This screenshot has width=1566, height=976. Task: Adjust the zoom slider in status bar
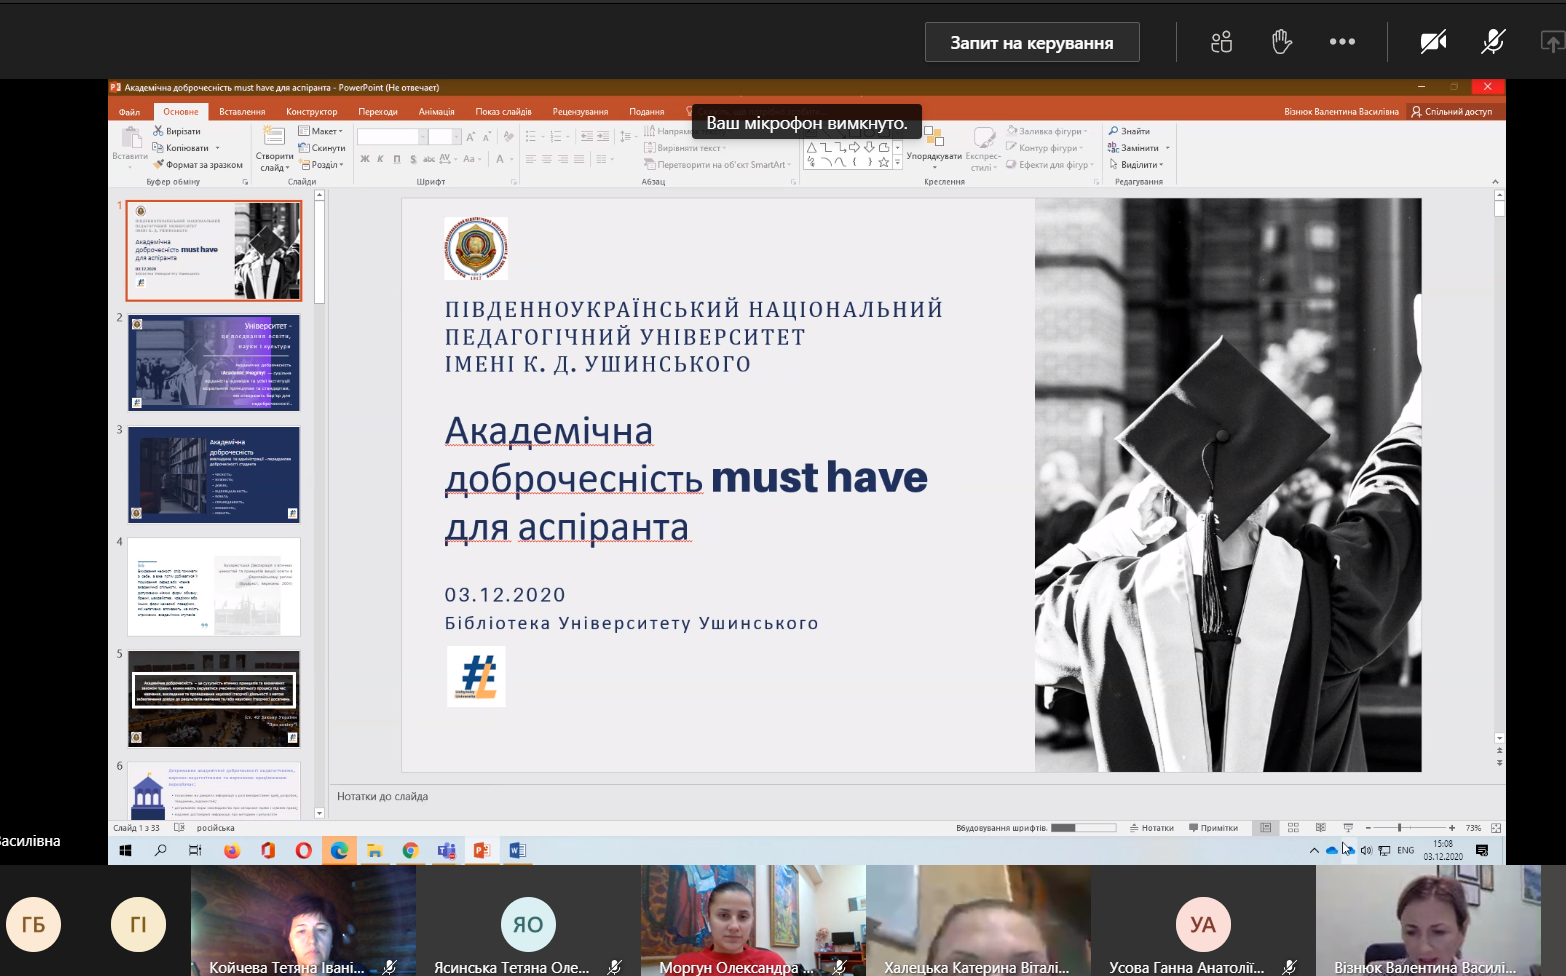pos(1399,828)
